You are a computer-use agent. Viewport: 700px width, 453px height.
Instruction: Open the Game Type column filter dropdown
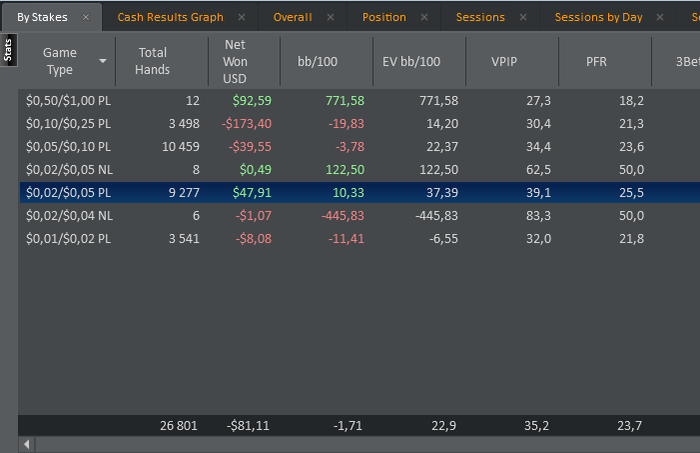pos(103,61)
